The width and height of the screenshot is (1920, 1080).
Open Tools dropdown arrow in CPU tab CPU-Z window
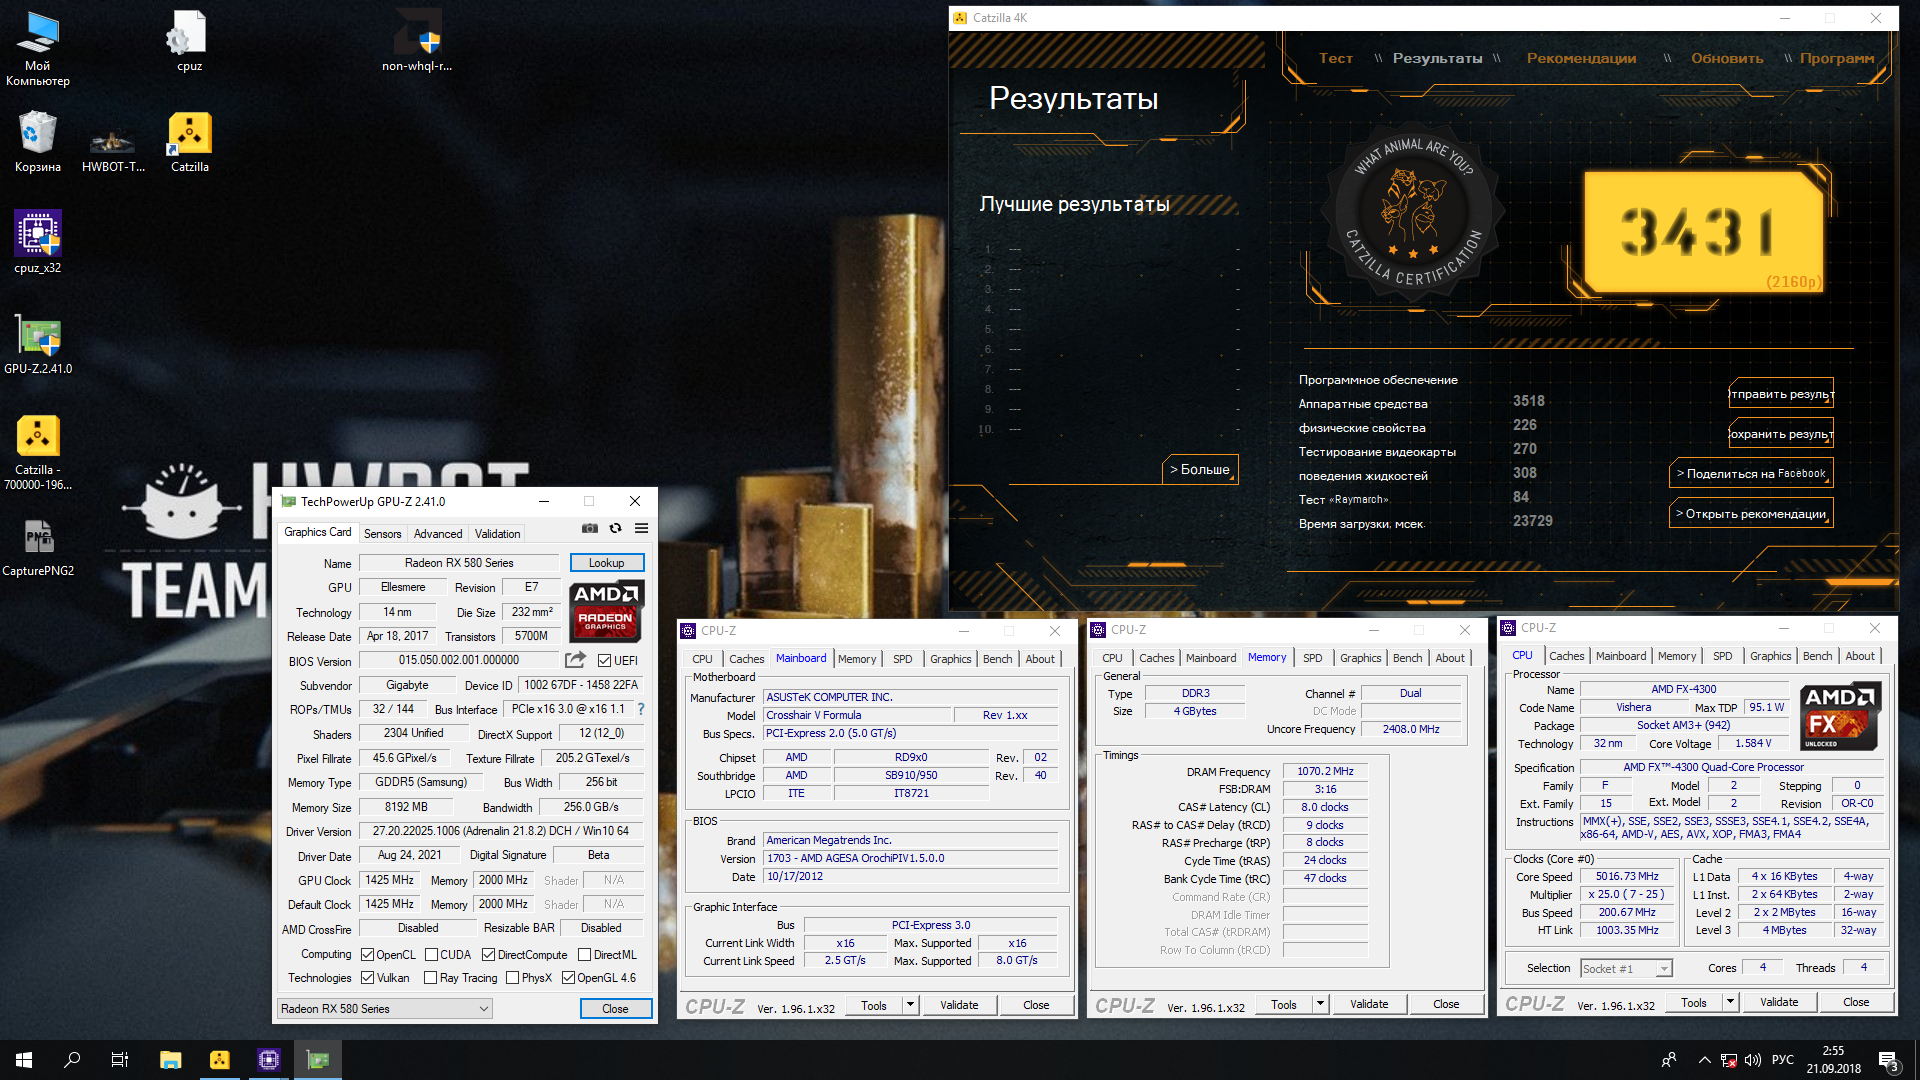(1730, 1002)
